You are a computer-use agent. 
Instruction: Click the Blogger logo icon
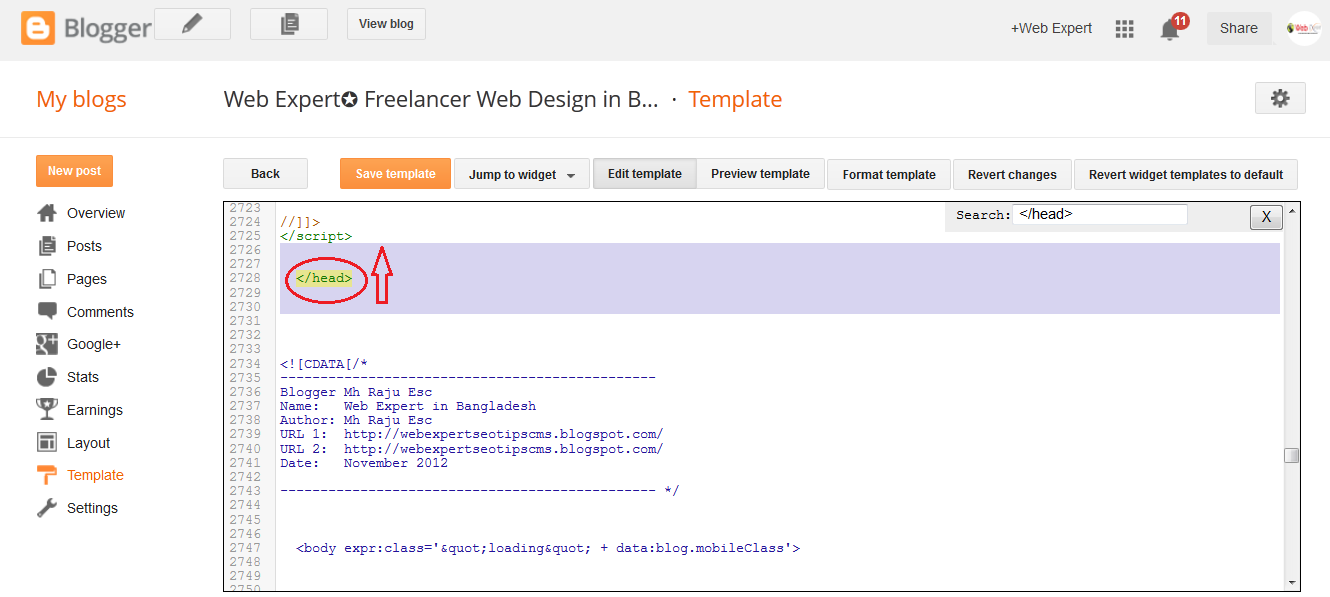click(x=38, y=27)
